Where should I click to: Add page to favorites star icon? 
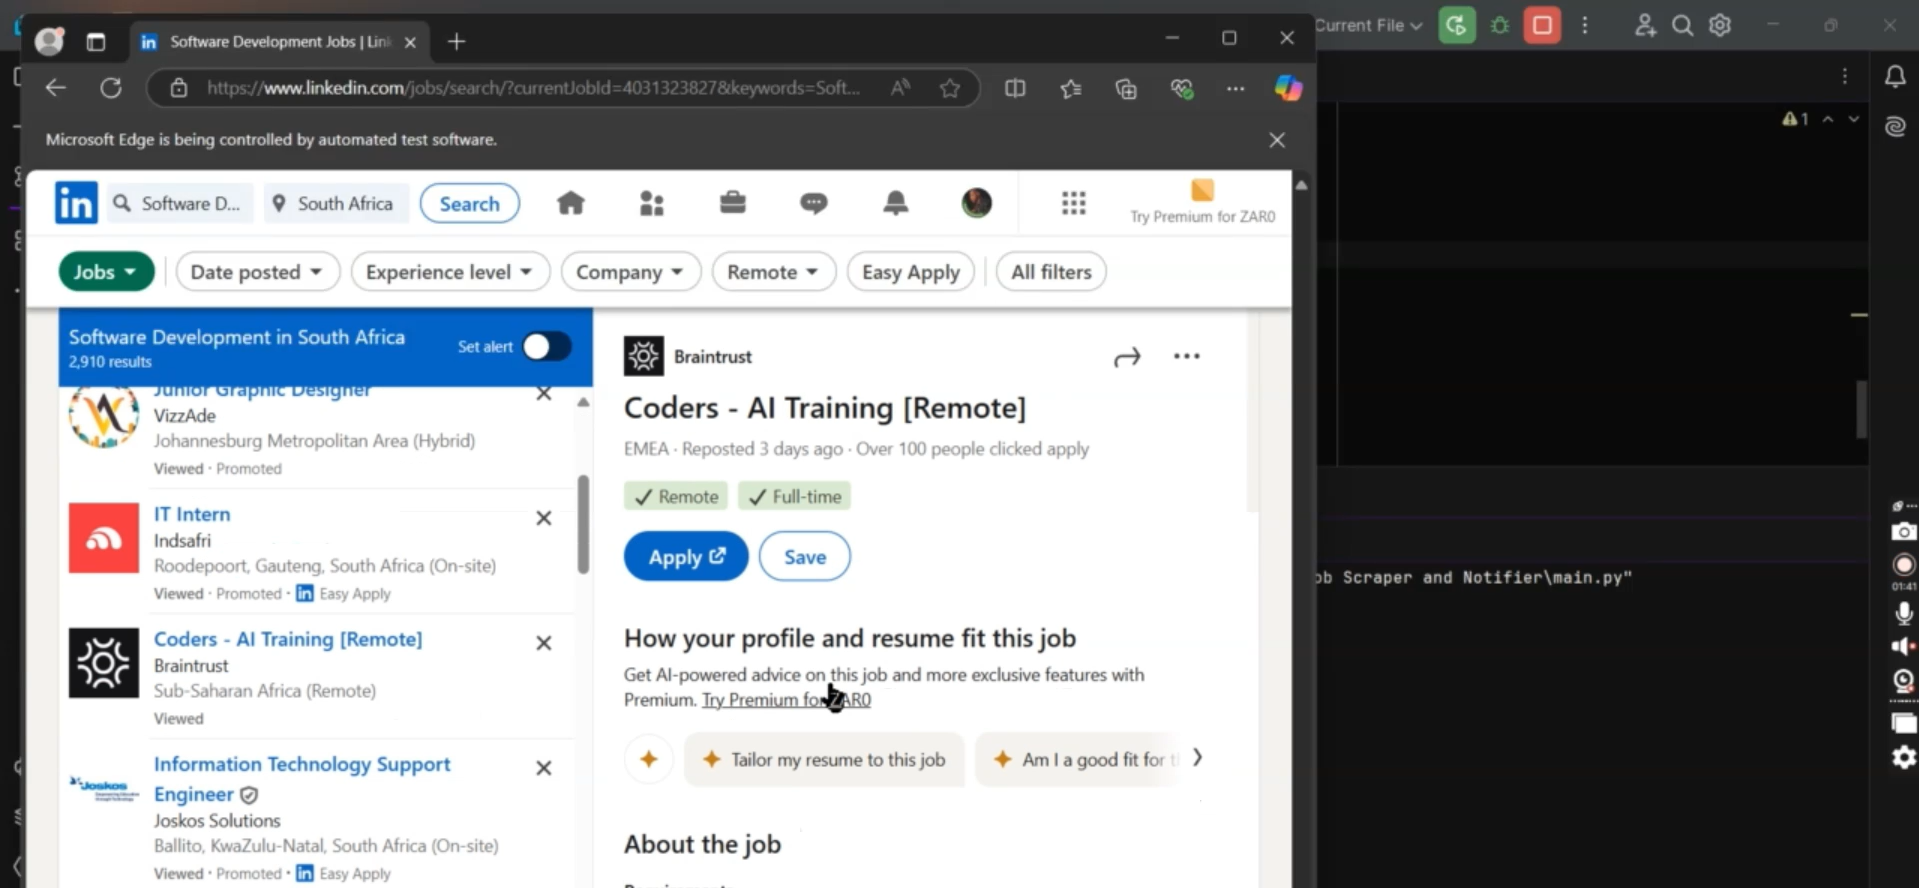(950, 88)
